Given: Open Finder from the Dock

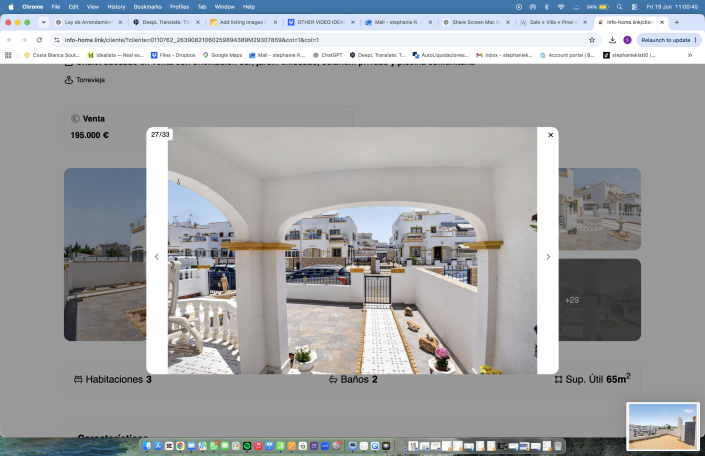Looking at the screenshot, I should (147, 446).
